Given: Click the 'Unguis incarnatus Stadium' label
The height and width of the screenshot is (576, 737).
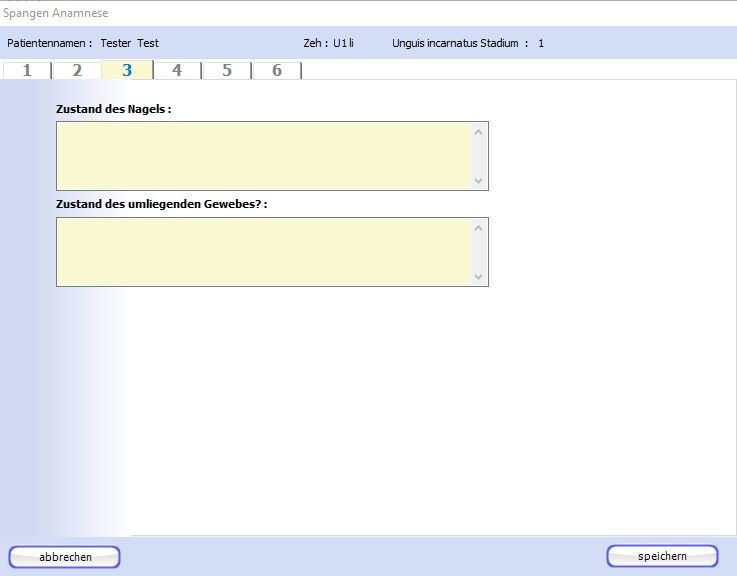Looking at the screenshot, I should coord(454,43).
